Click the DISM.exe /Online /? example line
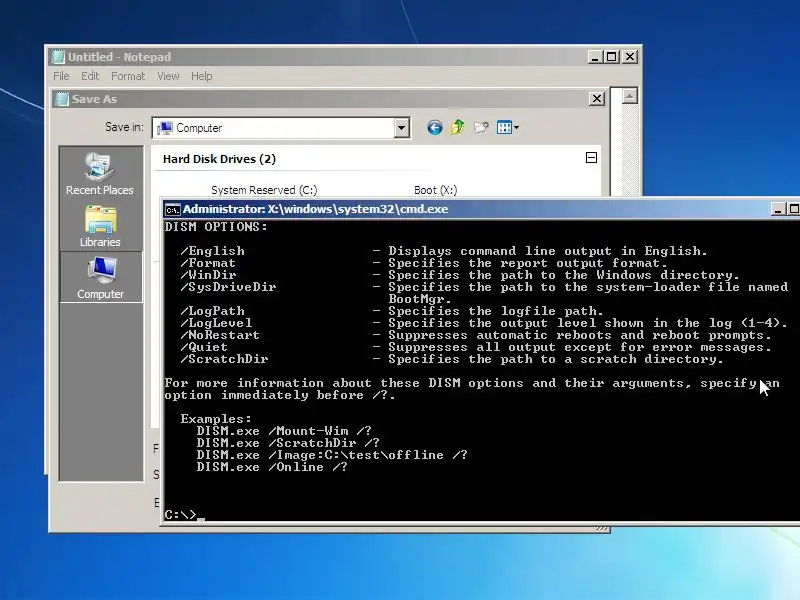Viewport: 800px width, 600px height. [x=271, y=467]
